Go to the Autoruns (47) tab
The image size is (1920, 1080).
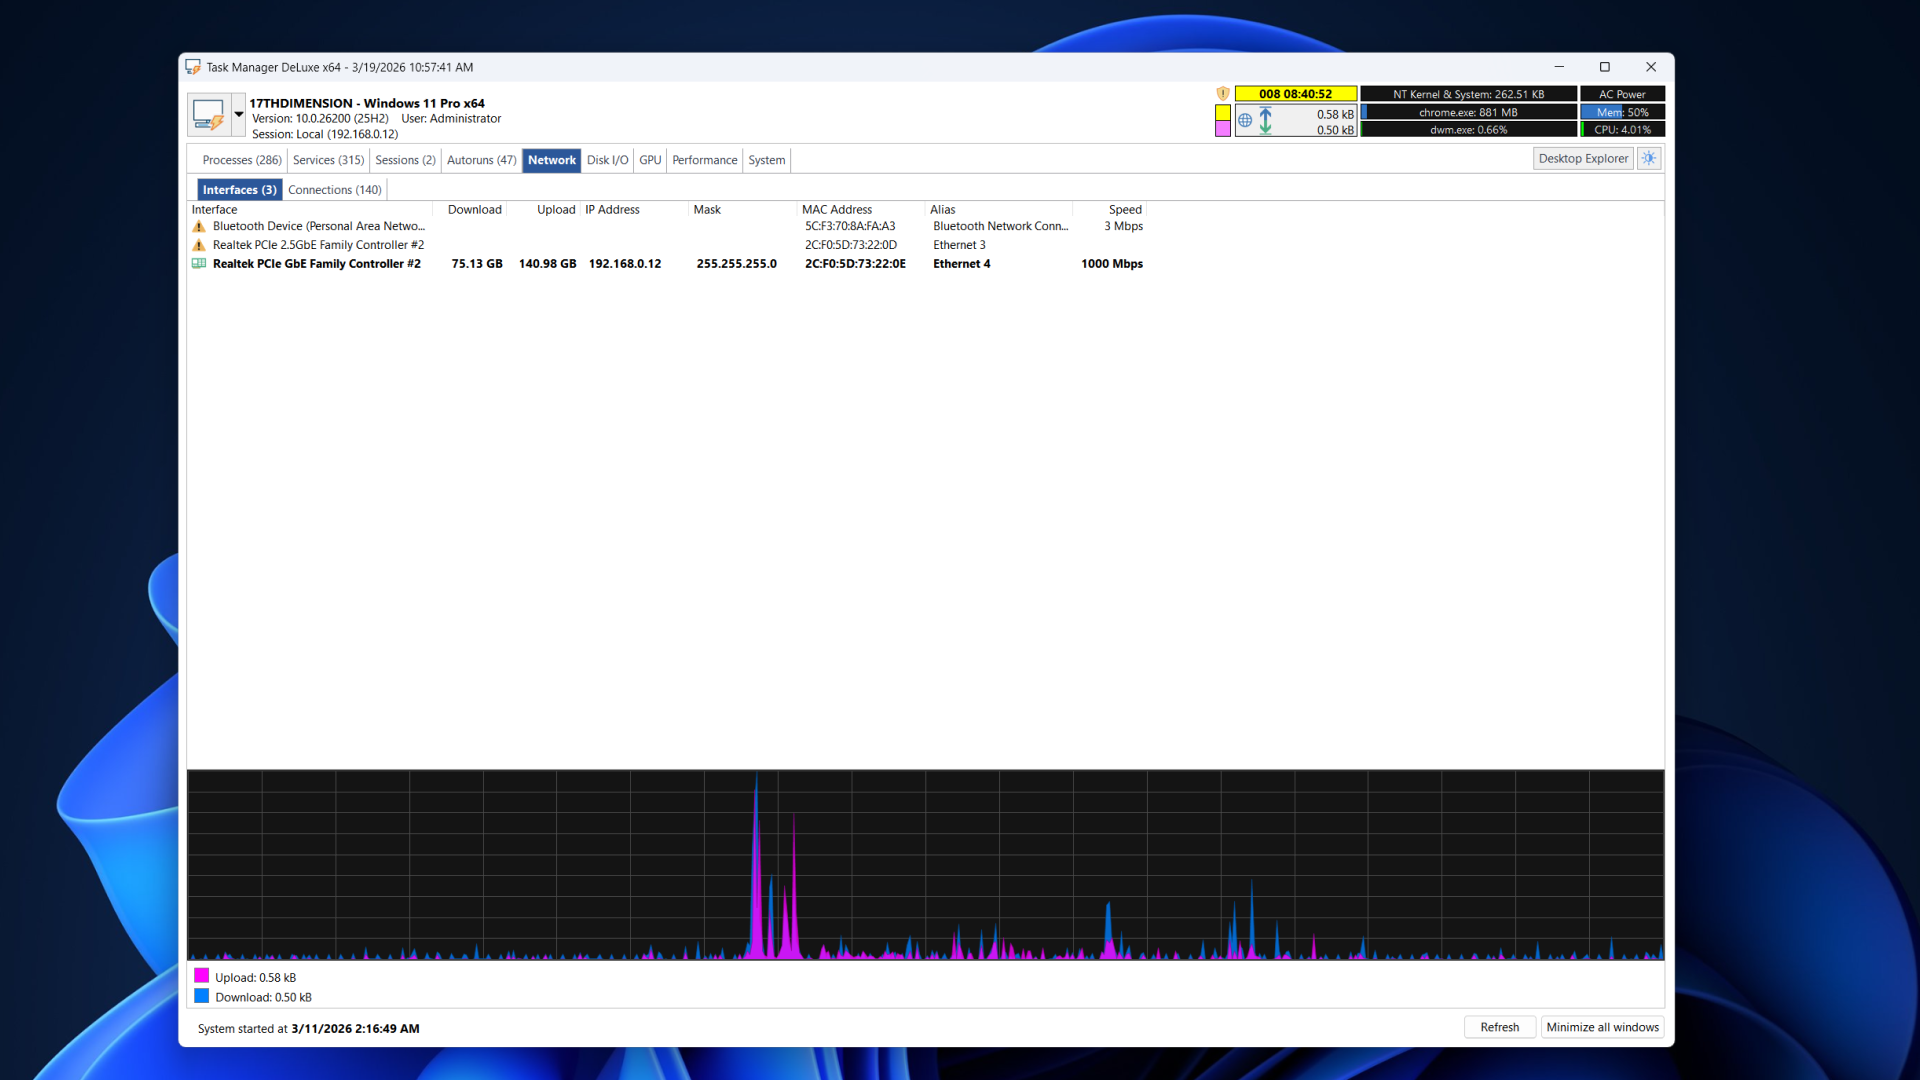click(x=481, y=160)
